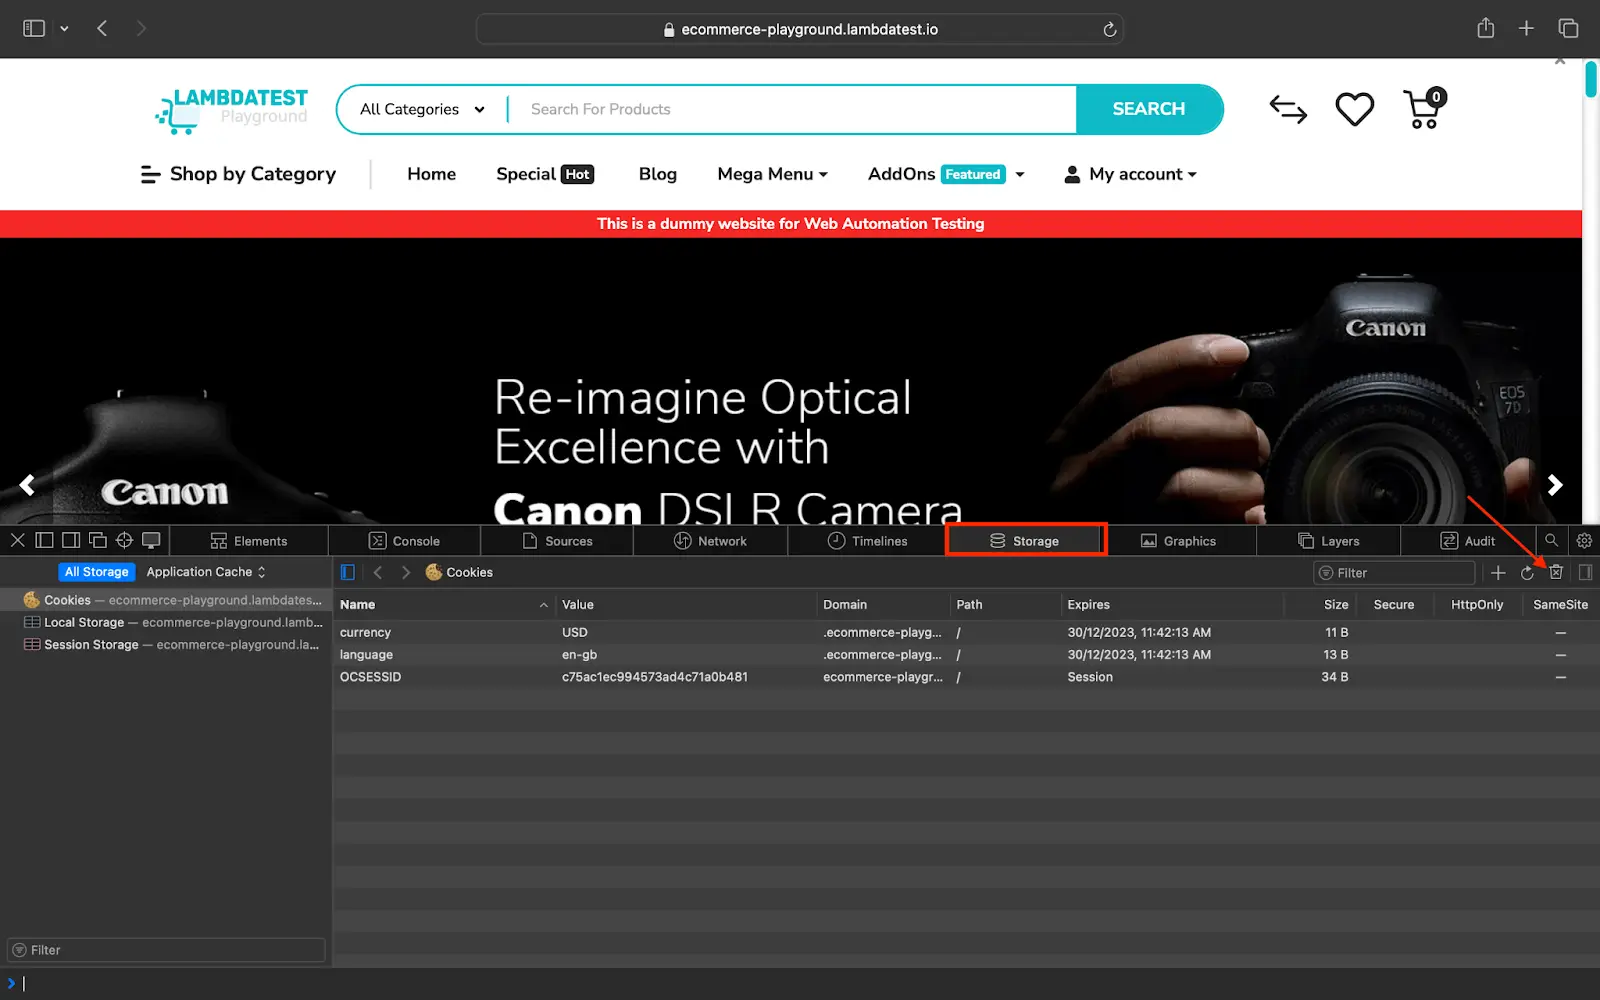Show next carousel slide
1600x1000 pixels.
click(1555, 485)
